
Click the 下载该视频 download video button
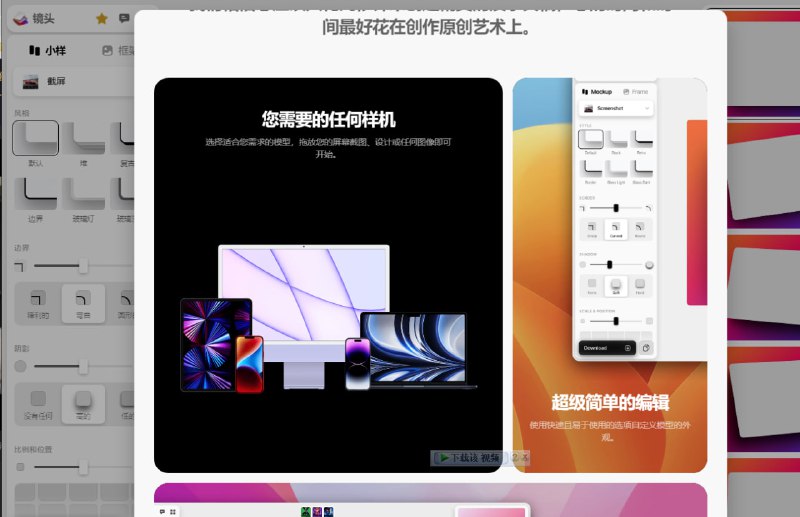point(470,458)
